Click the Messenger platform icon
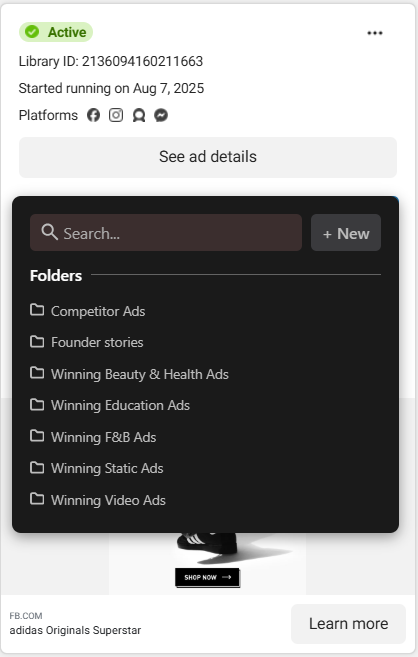 [161, 115]
